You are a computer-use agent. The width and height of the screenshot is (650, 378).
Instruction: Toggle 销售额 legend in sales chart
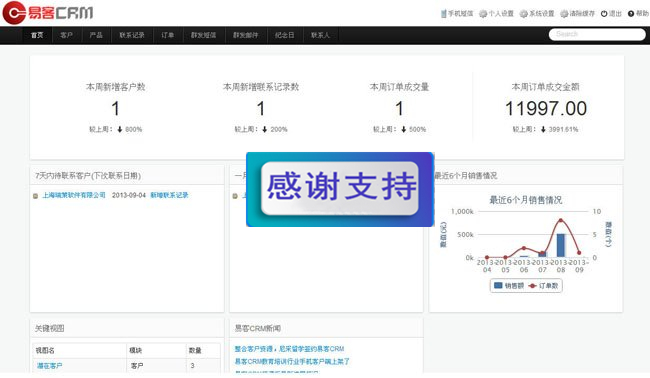(x=509, y=286)
